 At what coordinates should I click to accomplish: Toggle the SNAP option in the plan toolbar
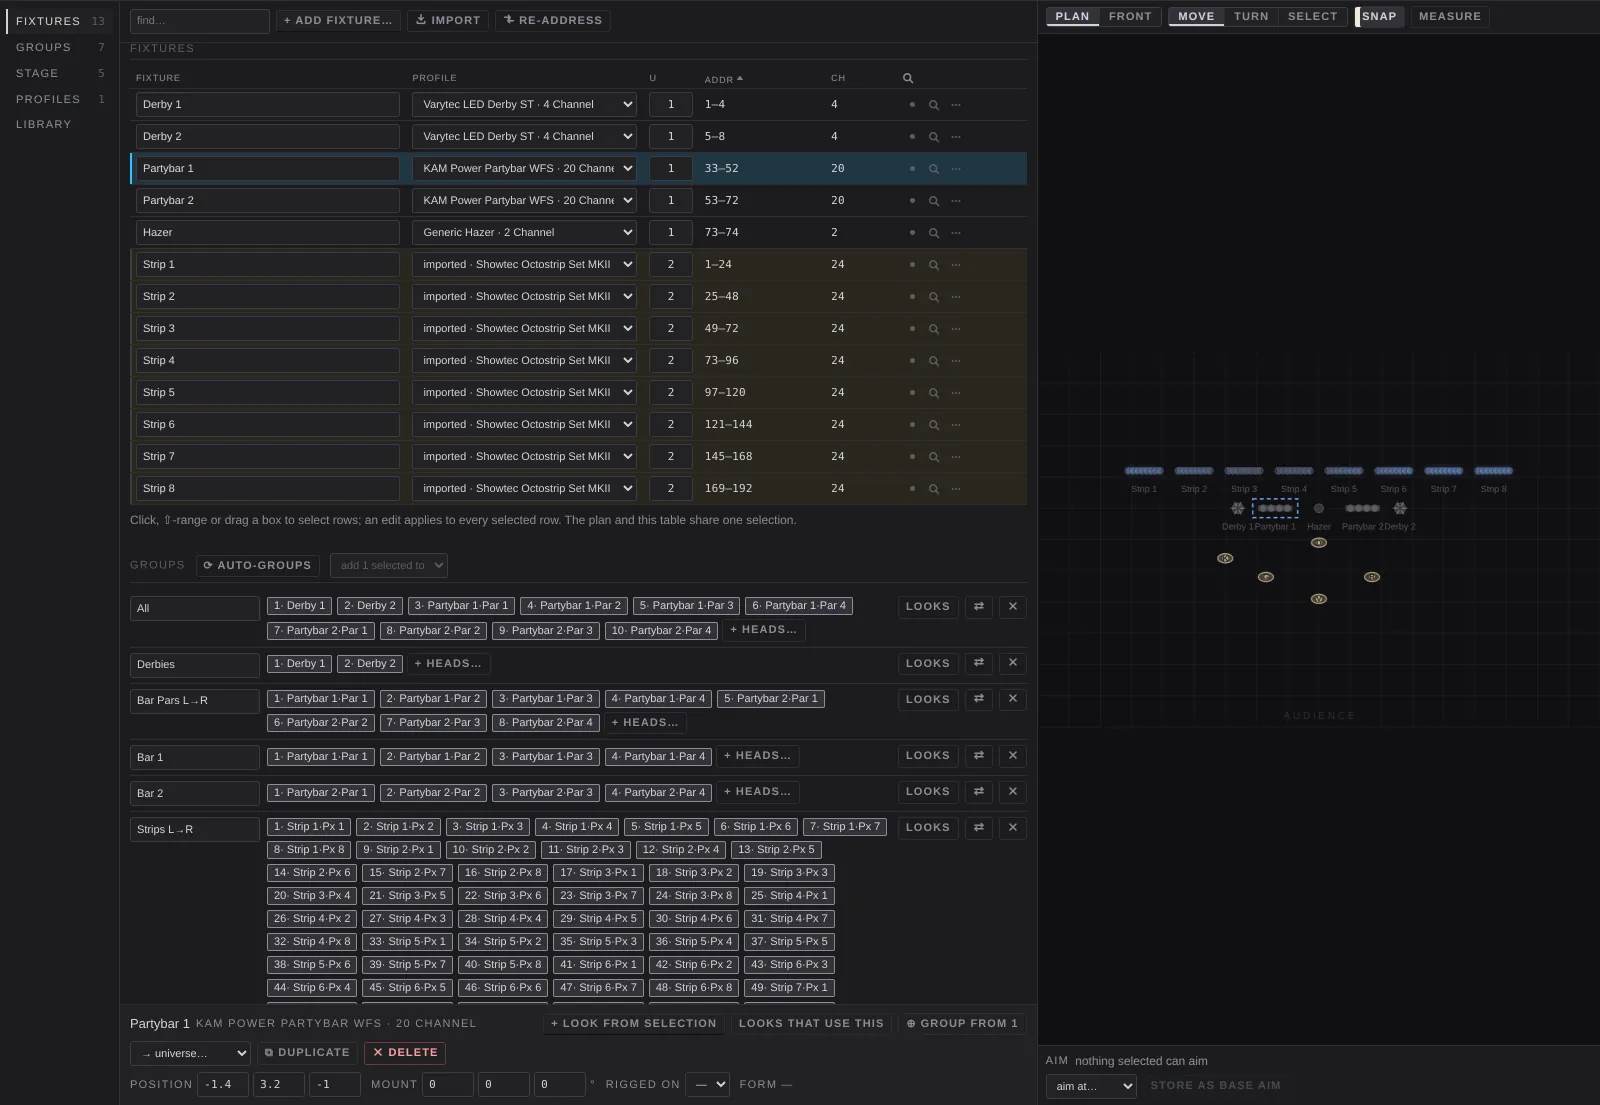1379,17
